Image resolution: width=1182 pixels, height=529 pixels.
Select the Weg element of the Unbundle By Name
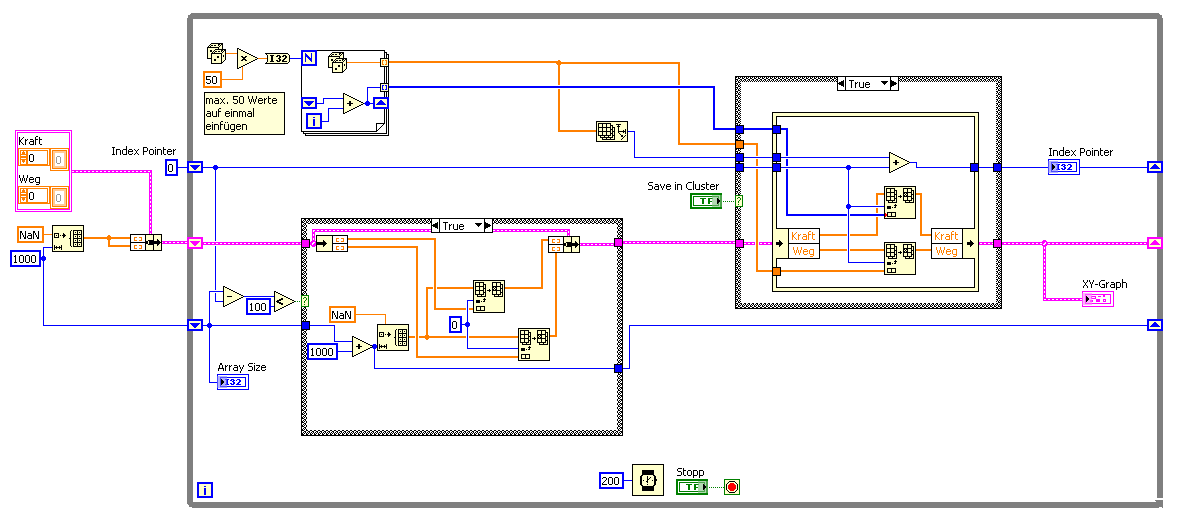803,250
